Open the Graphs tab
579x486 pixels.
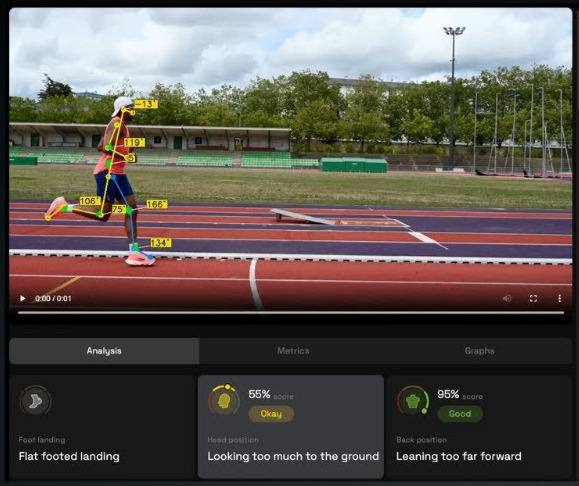coord(479,351)
